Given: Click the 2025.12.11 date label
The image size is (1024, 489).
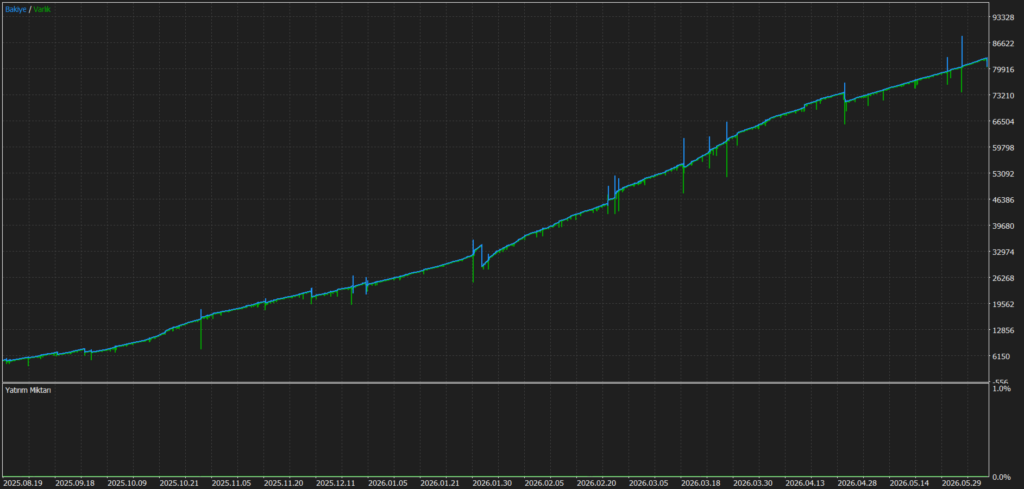Looking at the screenshot, I should pos(336,483).
